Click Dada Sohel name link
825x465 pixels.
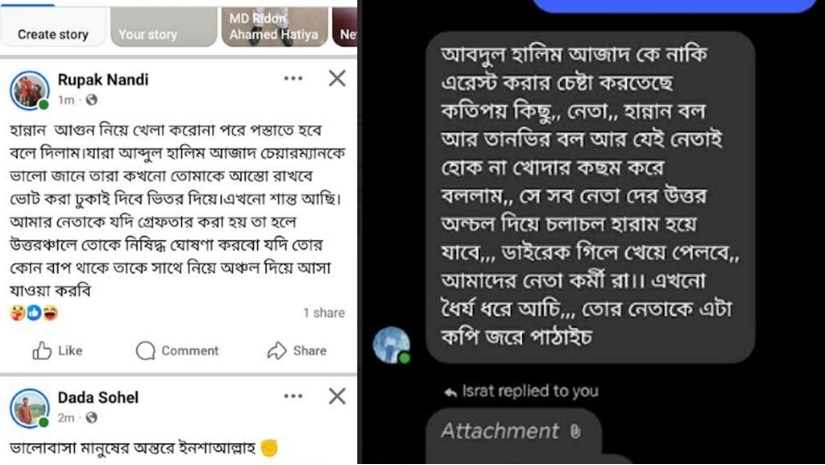pyautogui.click(x=98, y=397)
